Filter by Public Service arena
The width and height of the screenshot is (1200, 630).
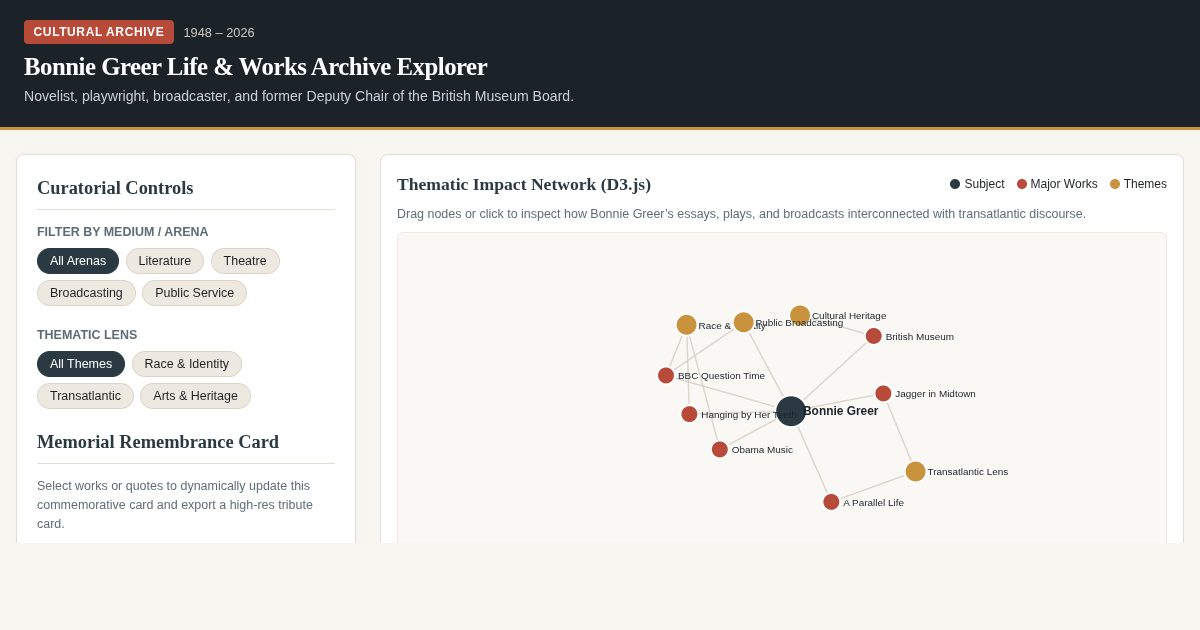pos(194,293)
